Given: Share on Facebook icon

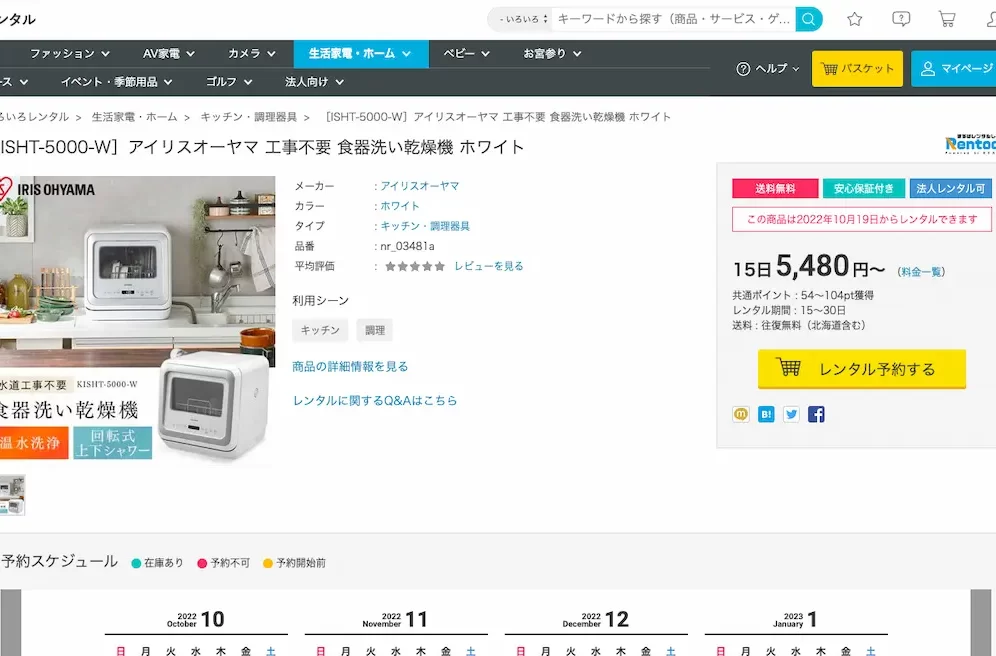Looking at the screenshot, I should [816, 415].
